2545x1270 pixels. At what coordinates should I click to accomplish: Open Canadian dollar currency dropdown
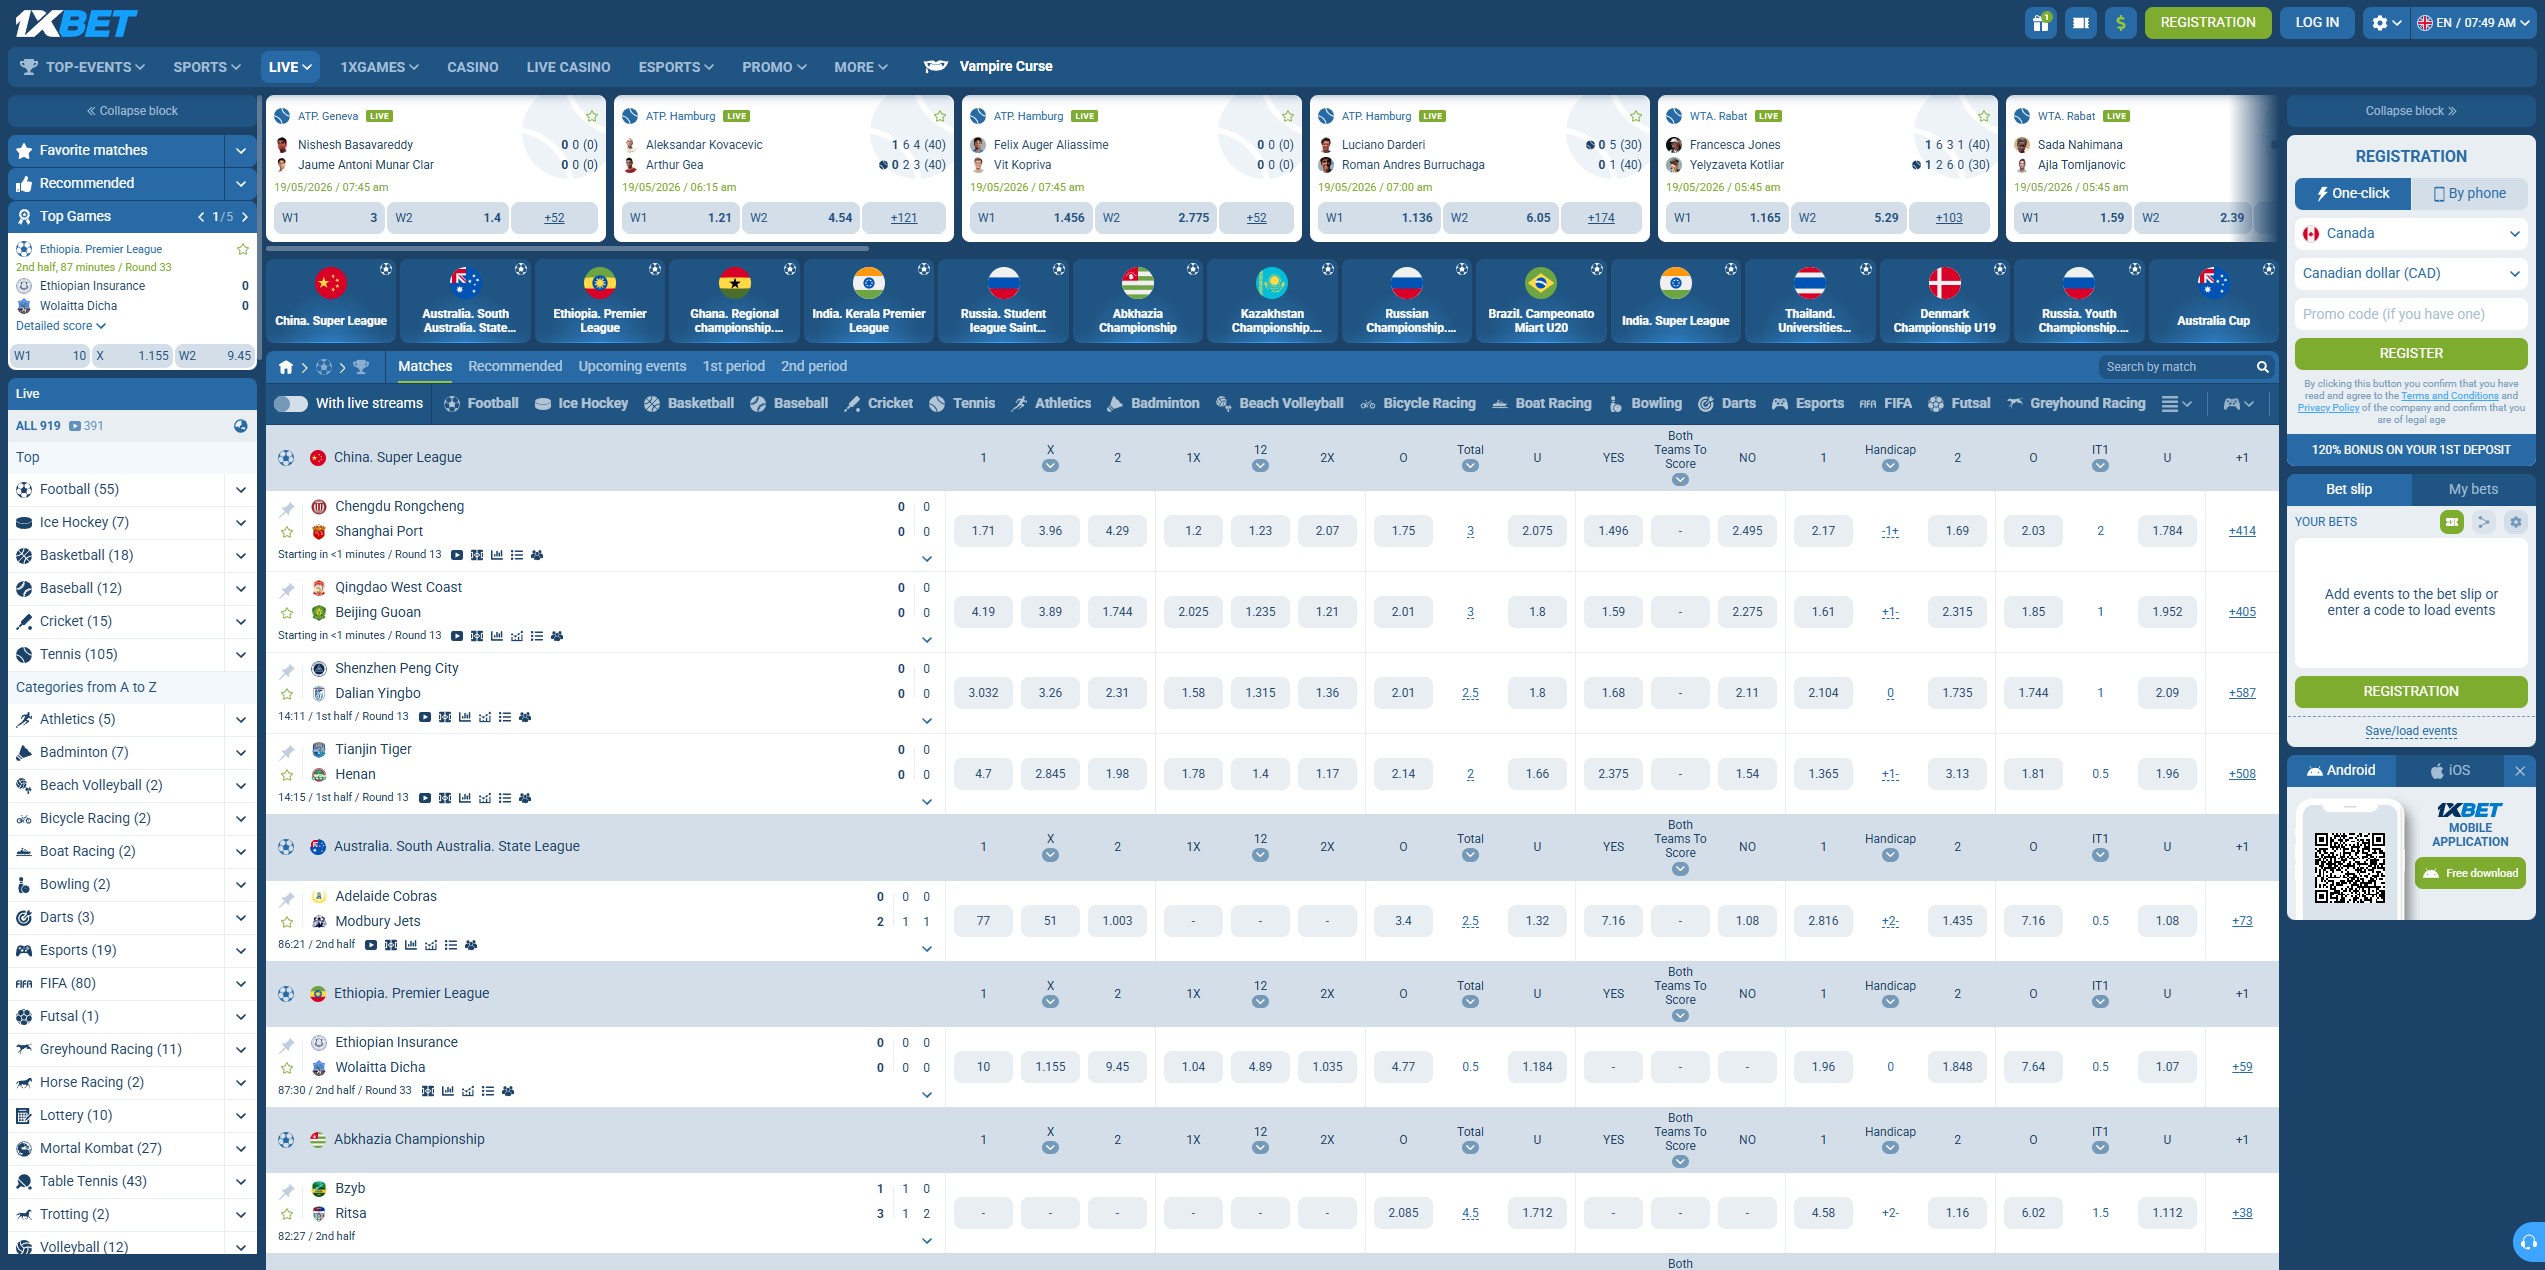pyautogui.click(x=2410, y=274)
